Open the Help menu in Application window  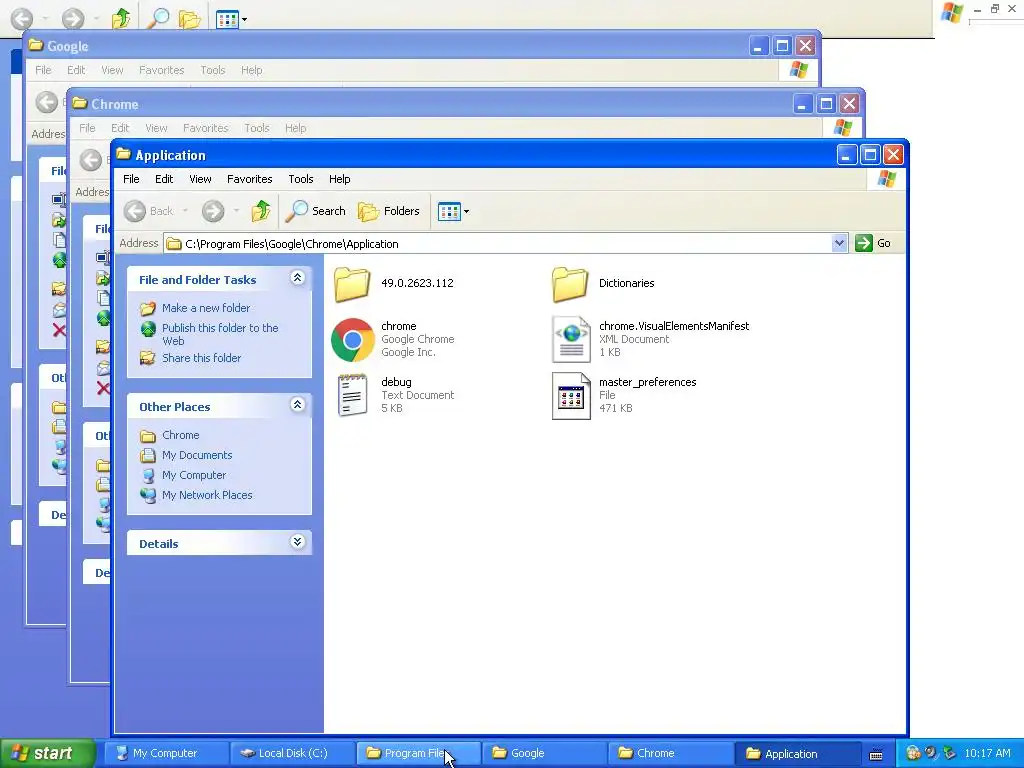pyautogui.click(x=340, y=179)
